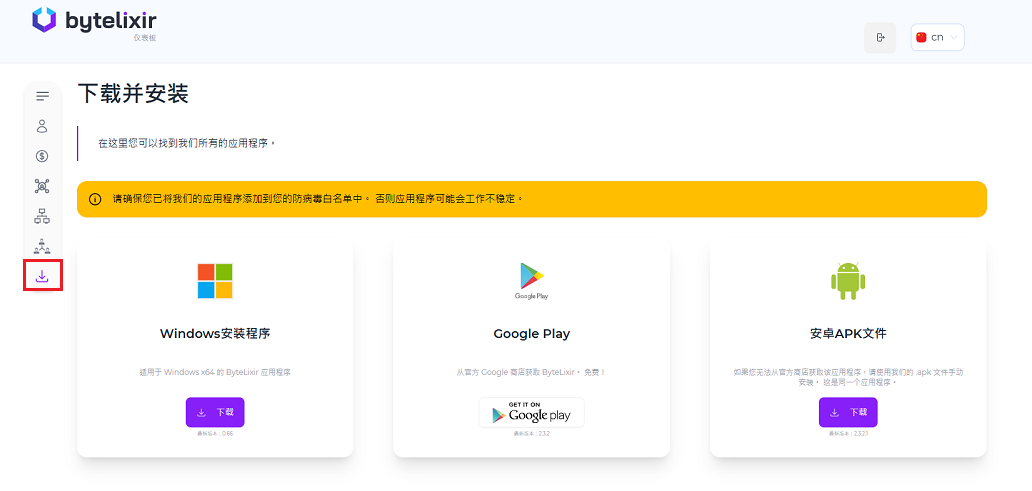Open the cn language dropdown

[x=937, y=38]
